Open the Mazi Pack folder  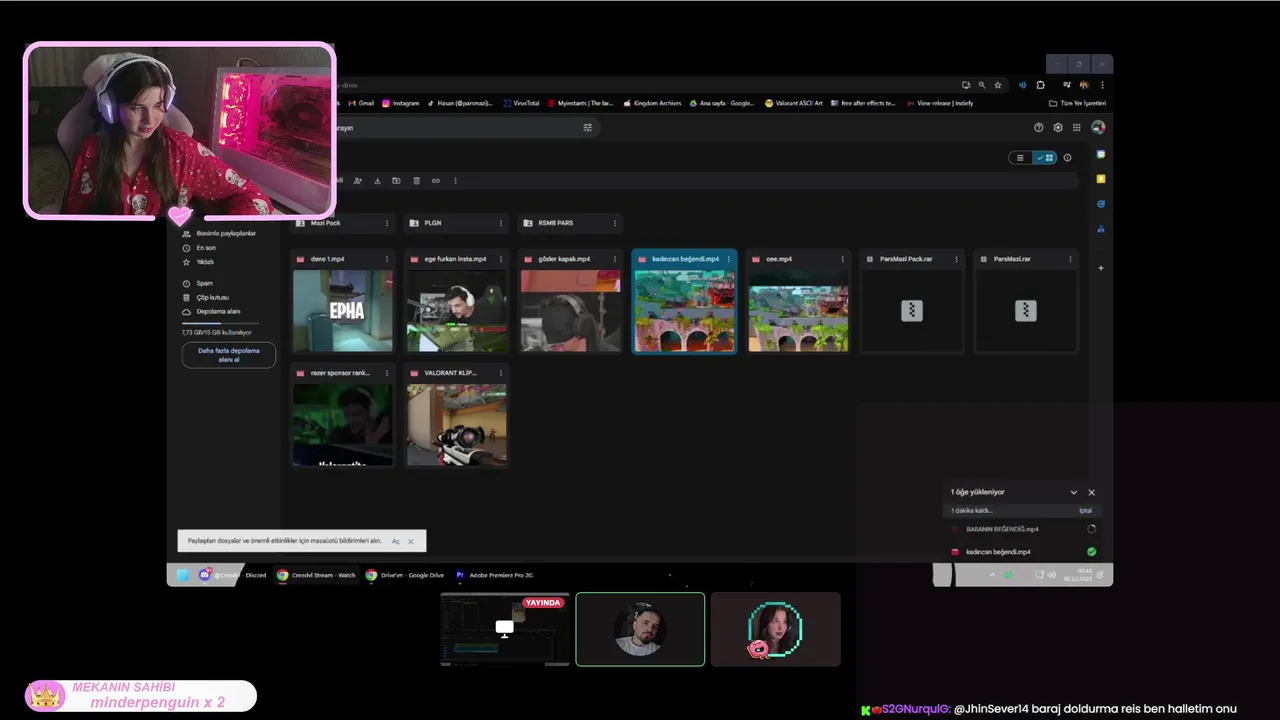(x=343, y=223)
